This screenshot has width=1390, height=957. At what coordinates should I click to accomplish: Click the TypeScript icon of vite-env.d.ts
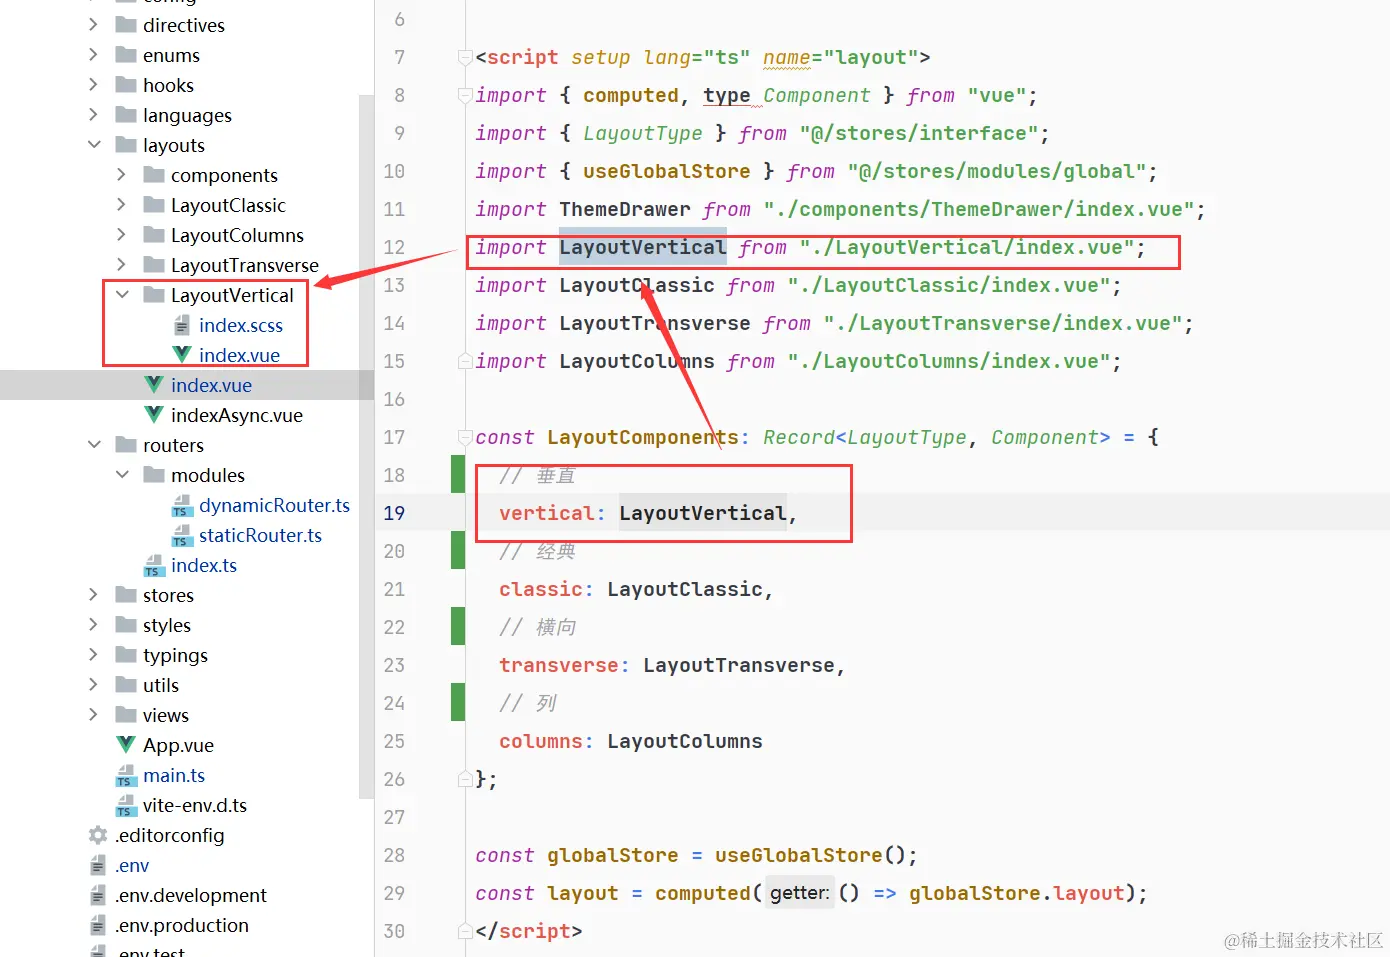click(126, 805)
